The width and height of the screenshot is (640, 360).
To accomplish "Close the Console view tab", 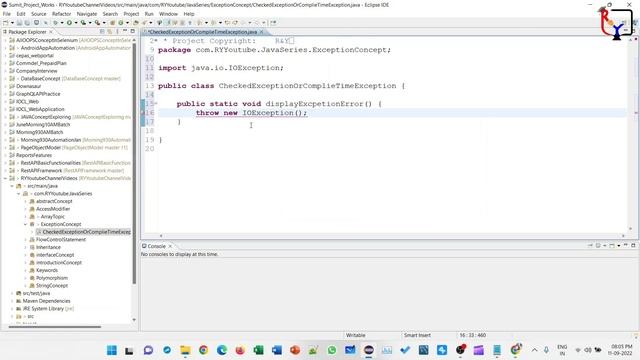I will (x=170, y=246).
